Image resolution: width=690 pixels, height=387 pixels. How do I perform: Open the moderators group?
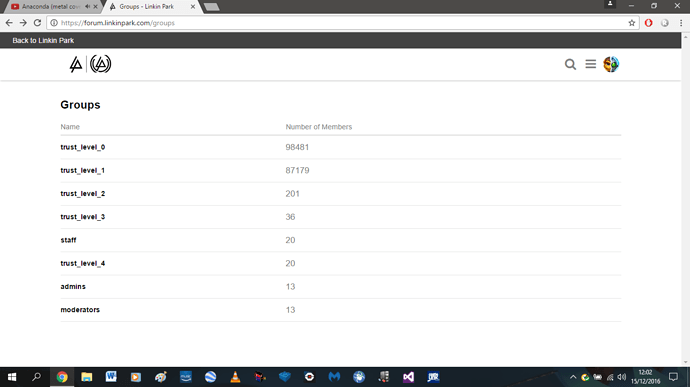click(80, 310)
